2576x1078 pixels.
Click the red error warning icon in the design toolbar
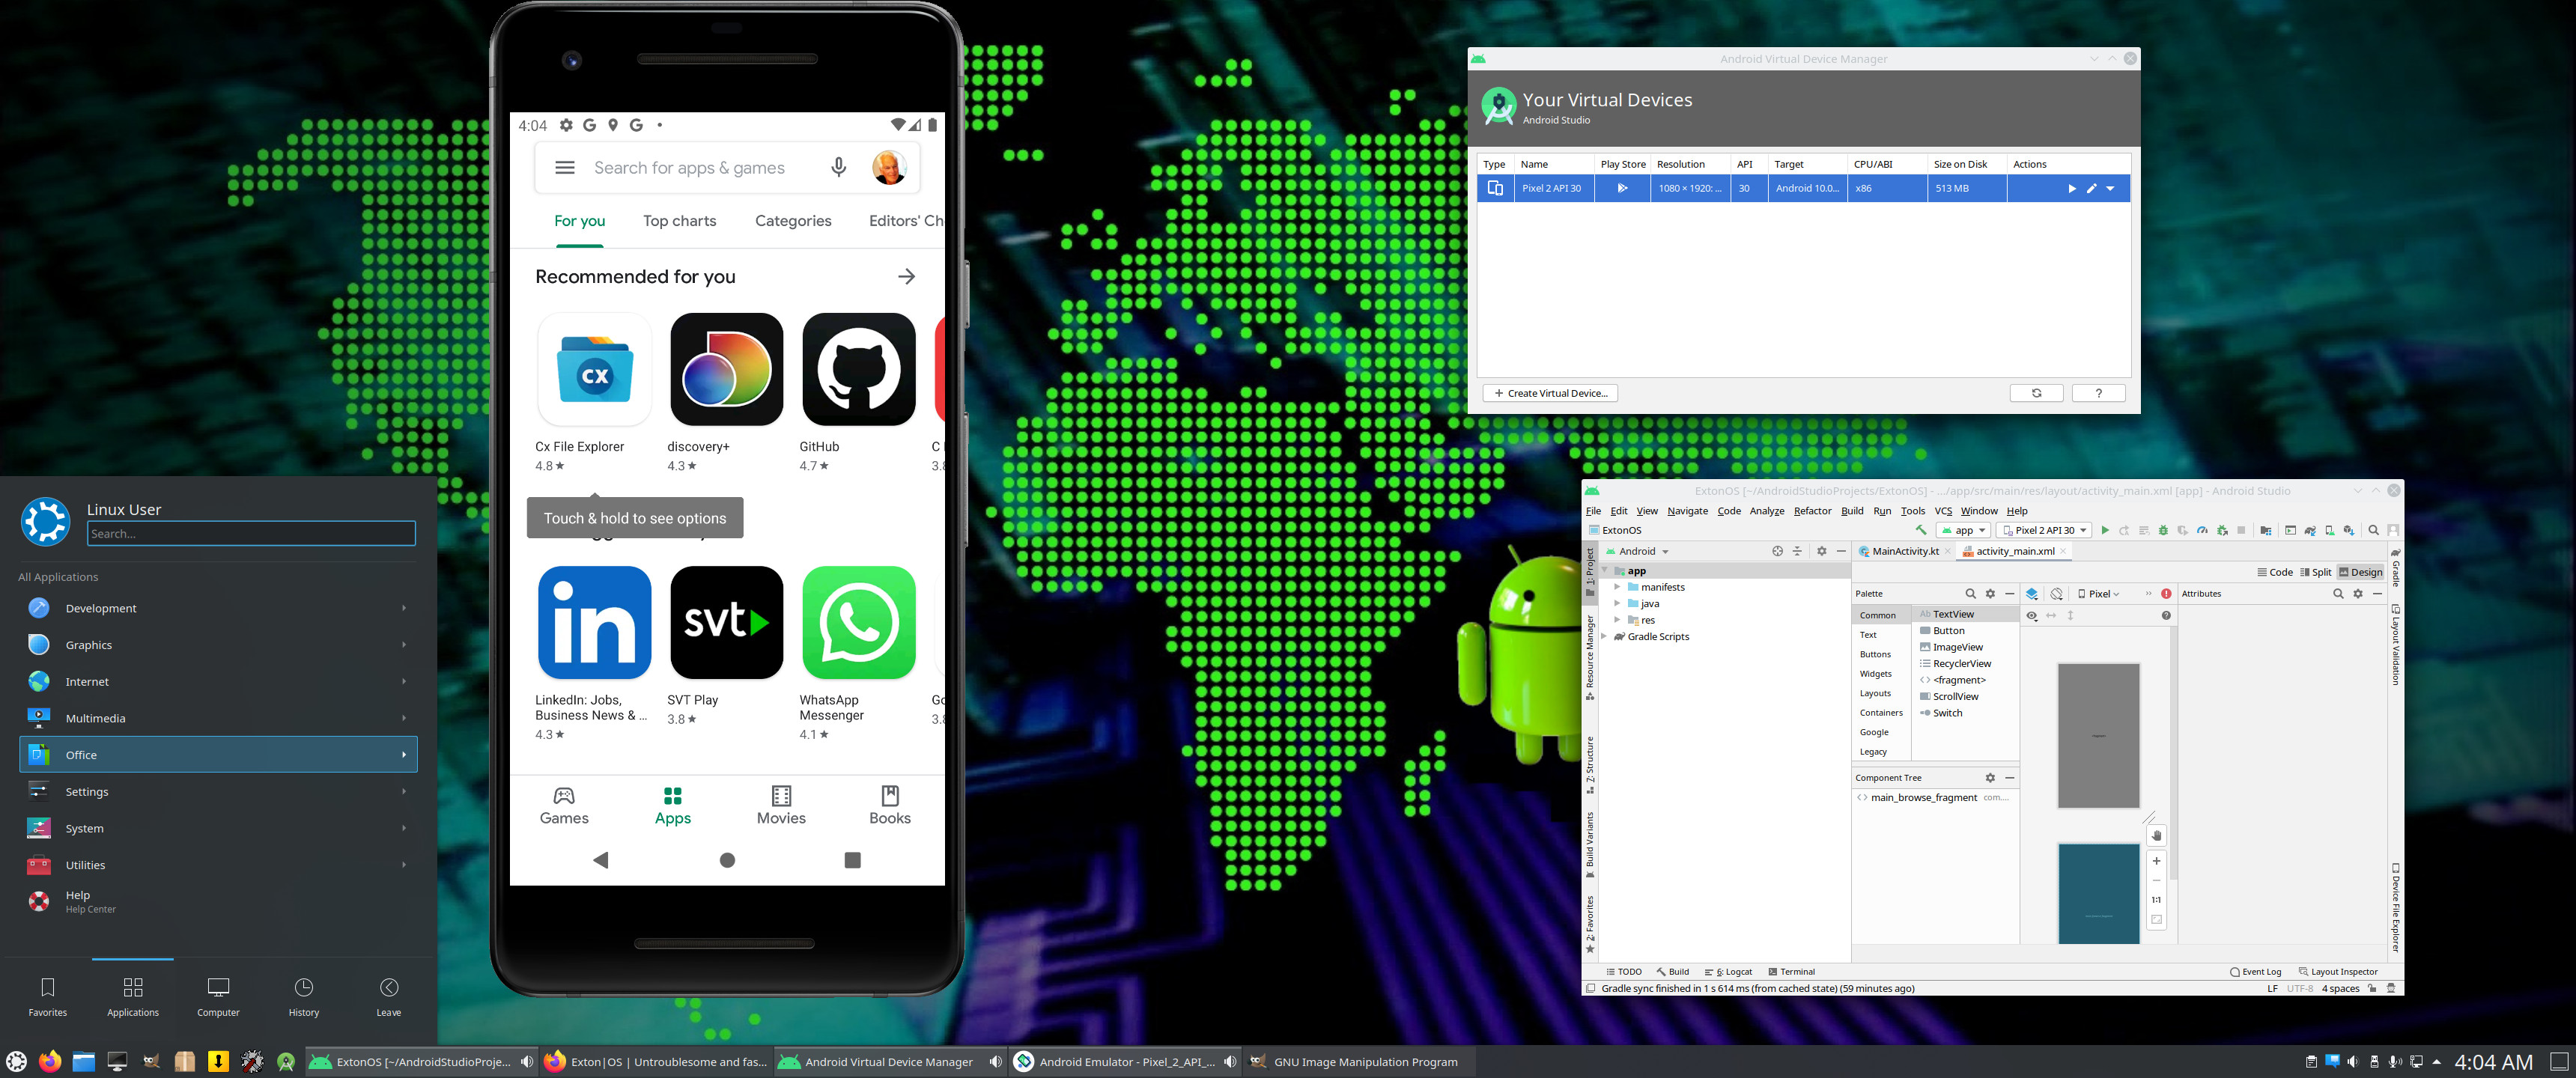pos(2166,594)
